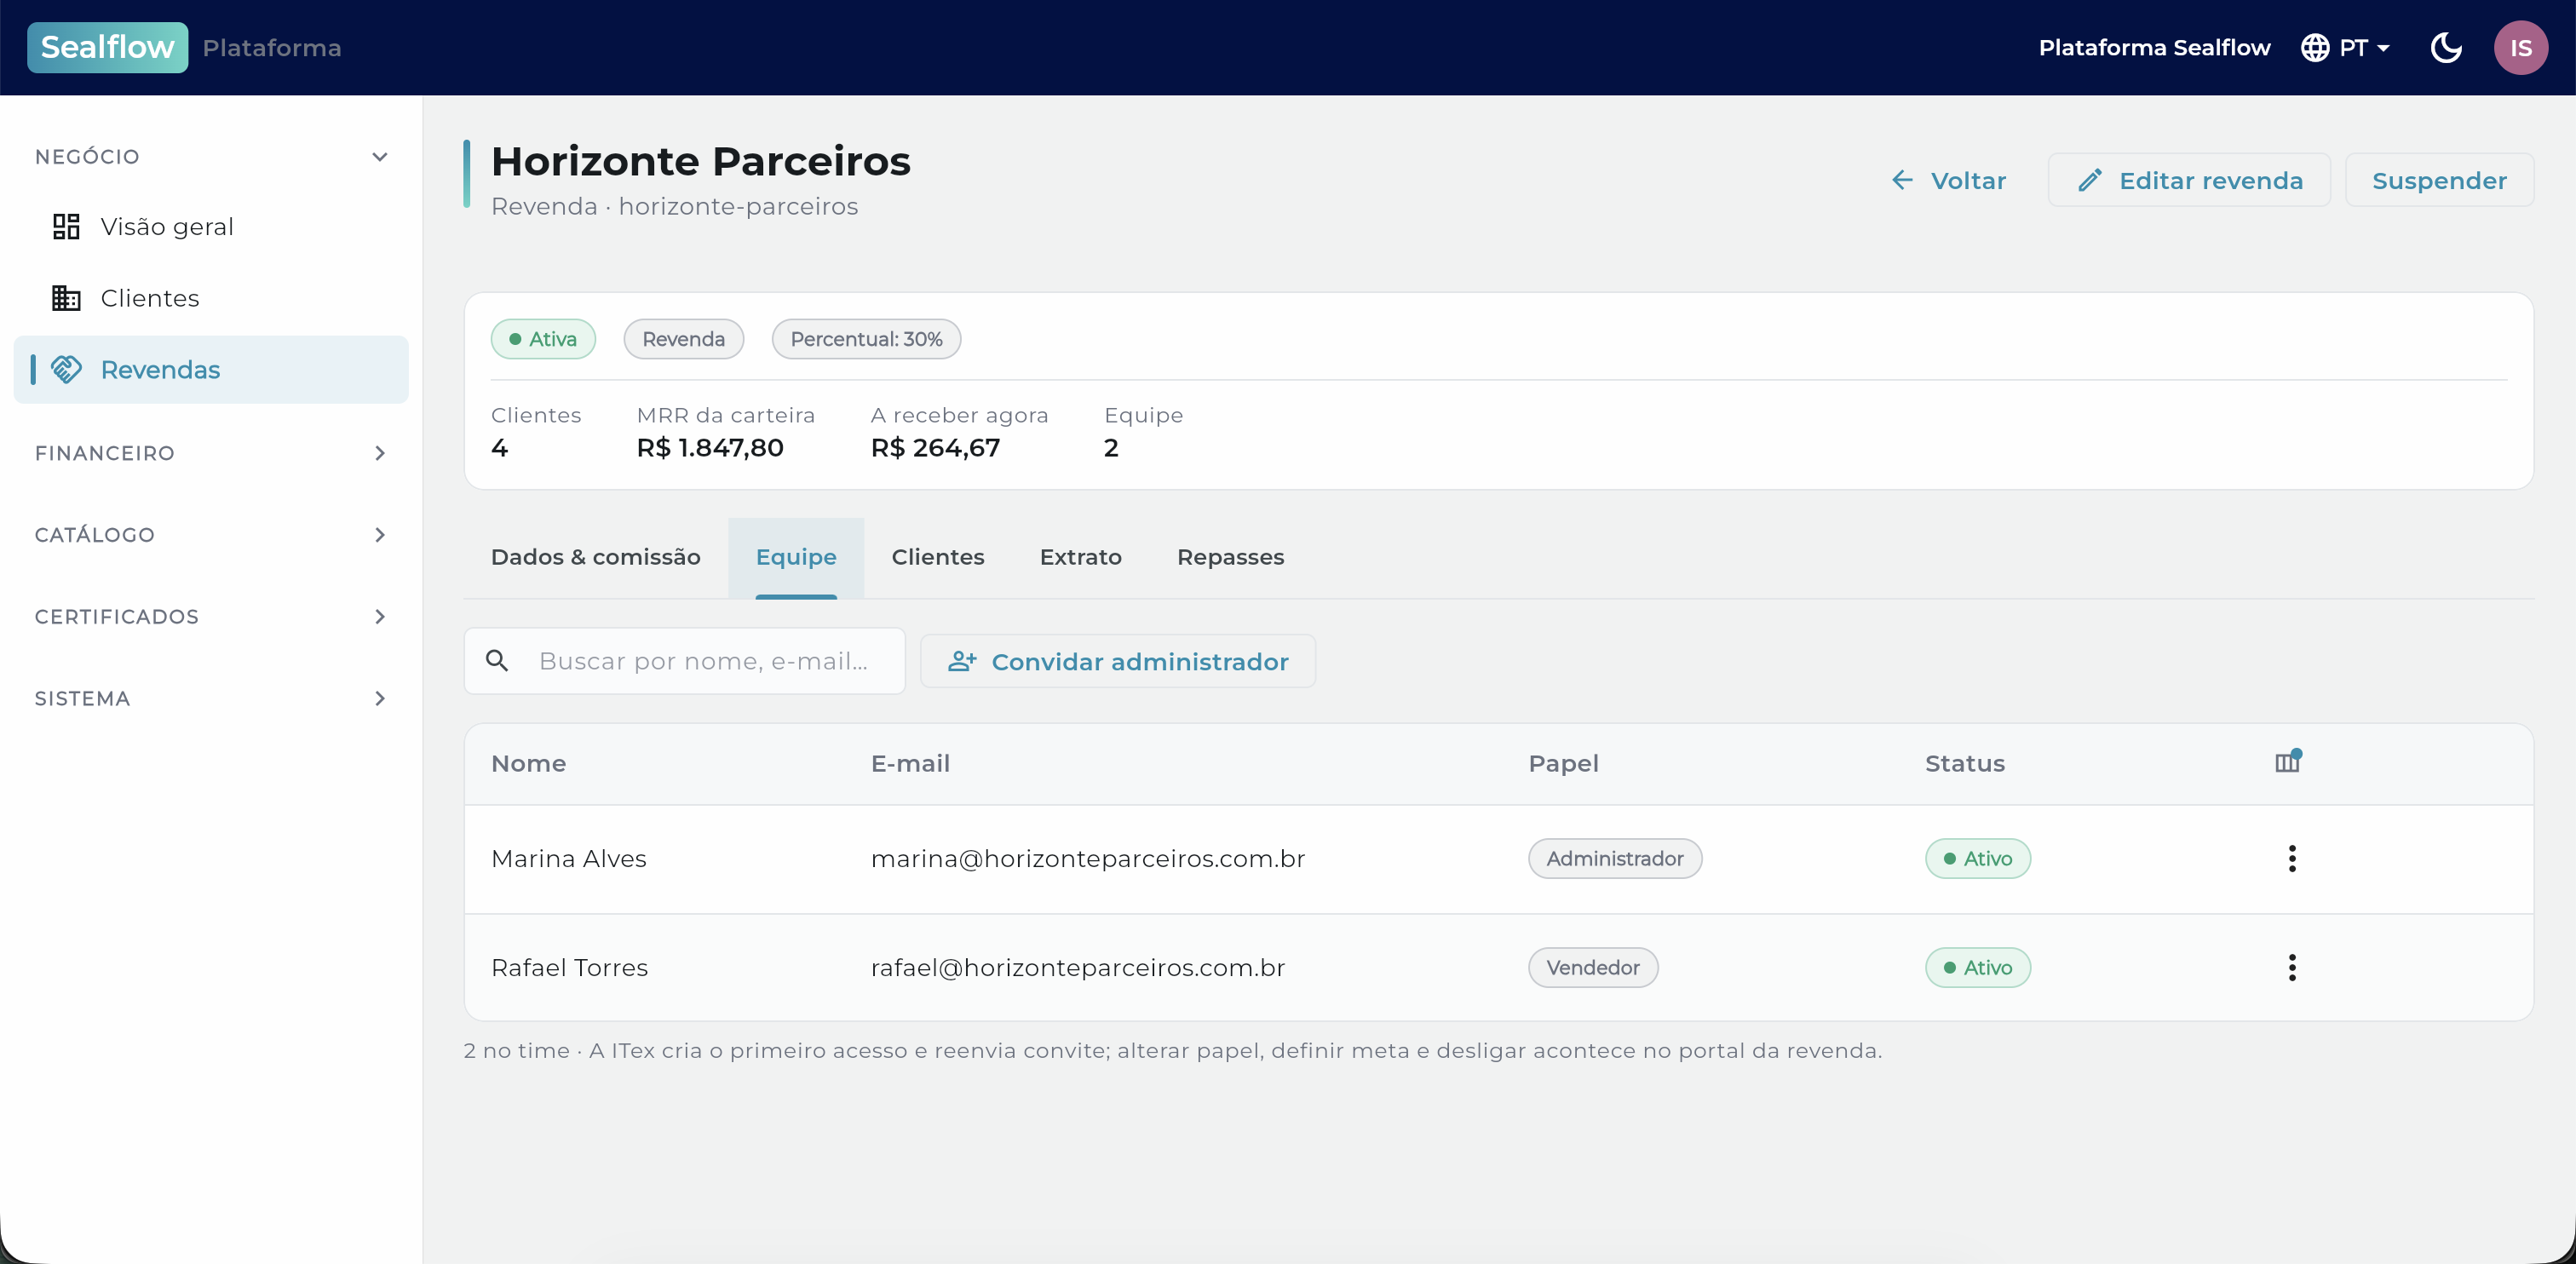
Task: Select the Equipe tab
Action: tap(796, 557)
